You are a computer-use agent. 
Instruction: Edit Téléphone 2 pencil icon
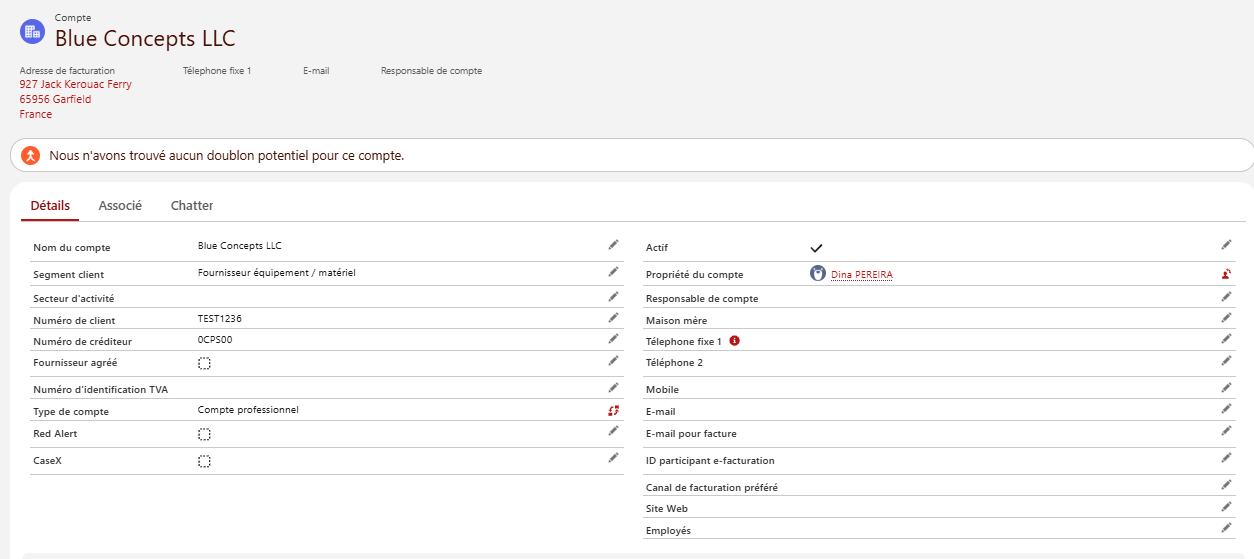point(1226,360)
